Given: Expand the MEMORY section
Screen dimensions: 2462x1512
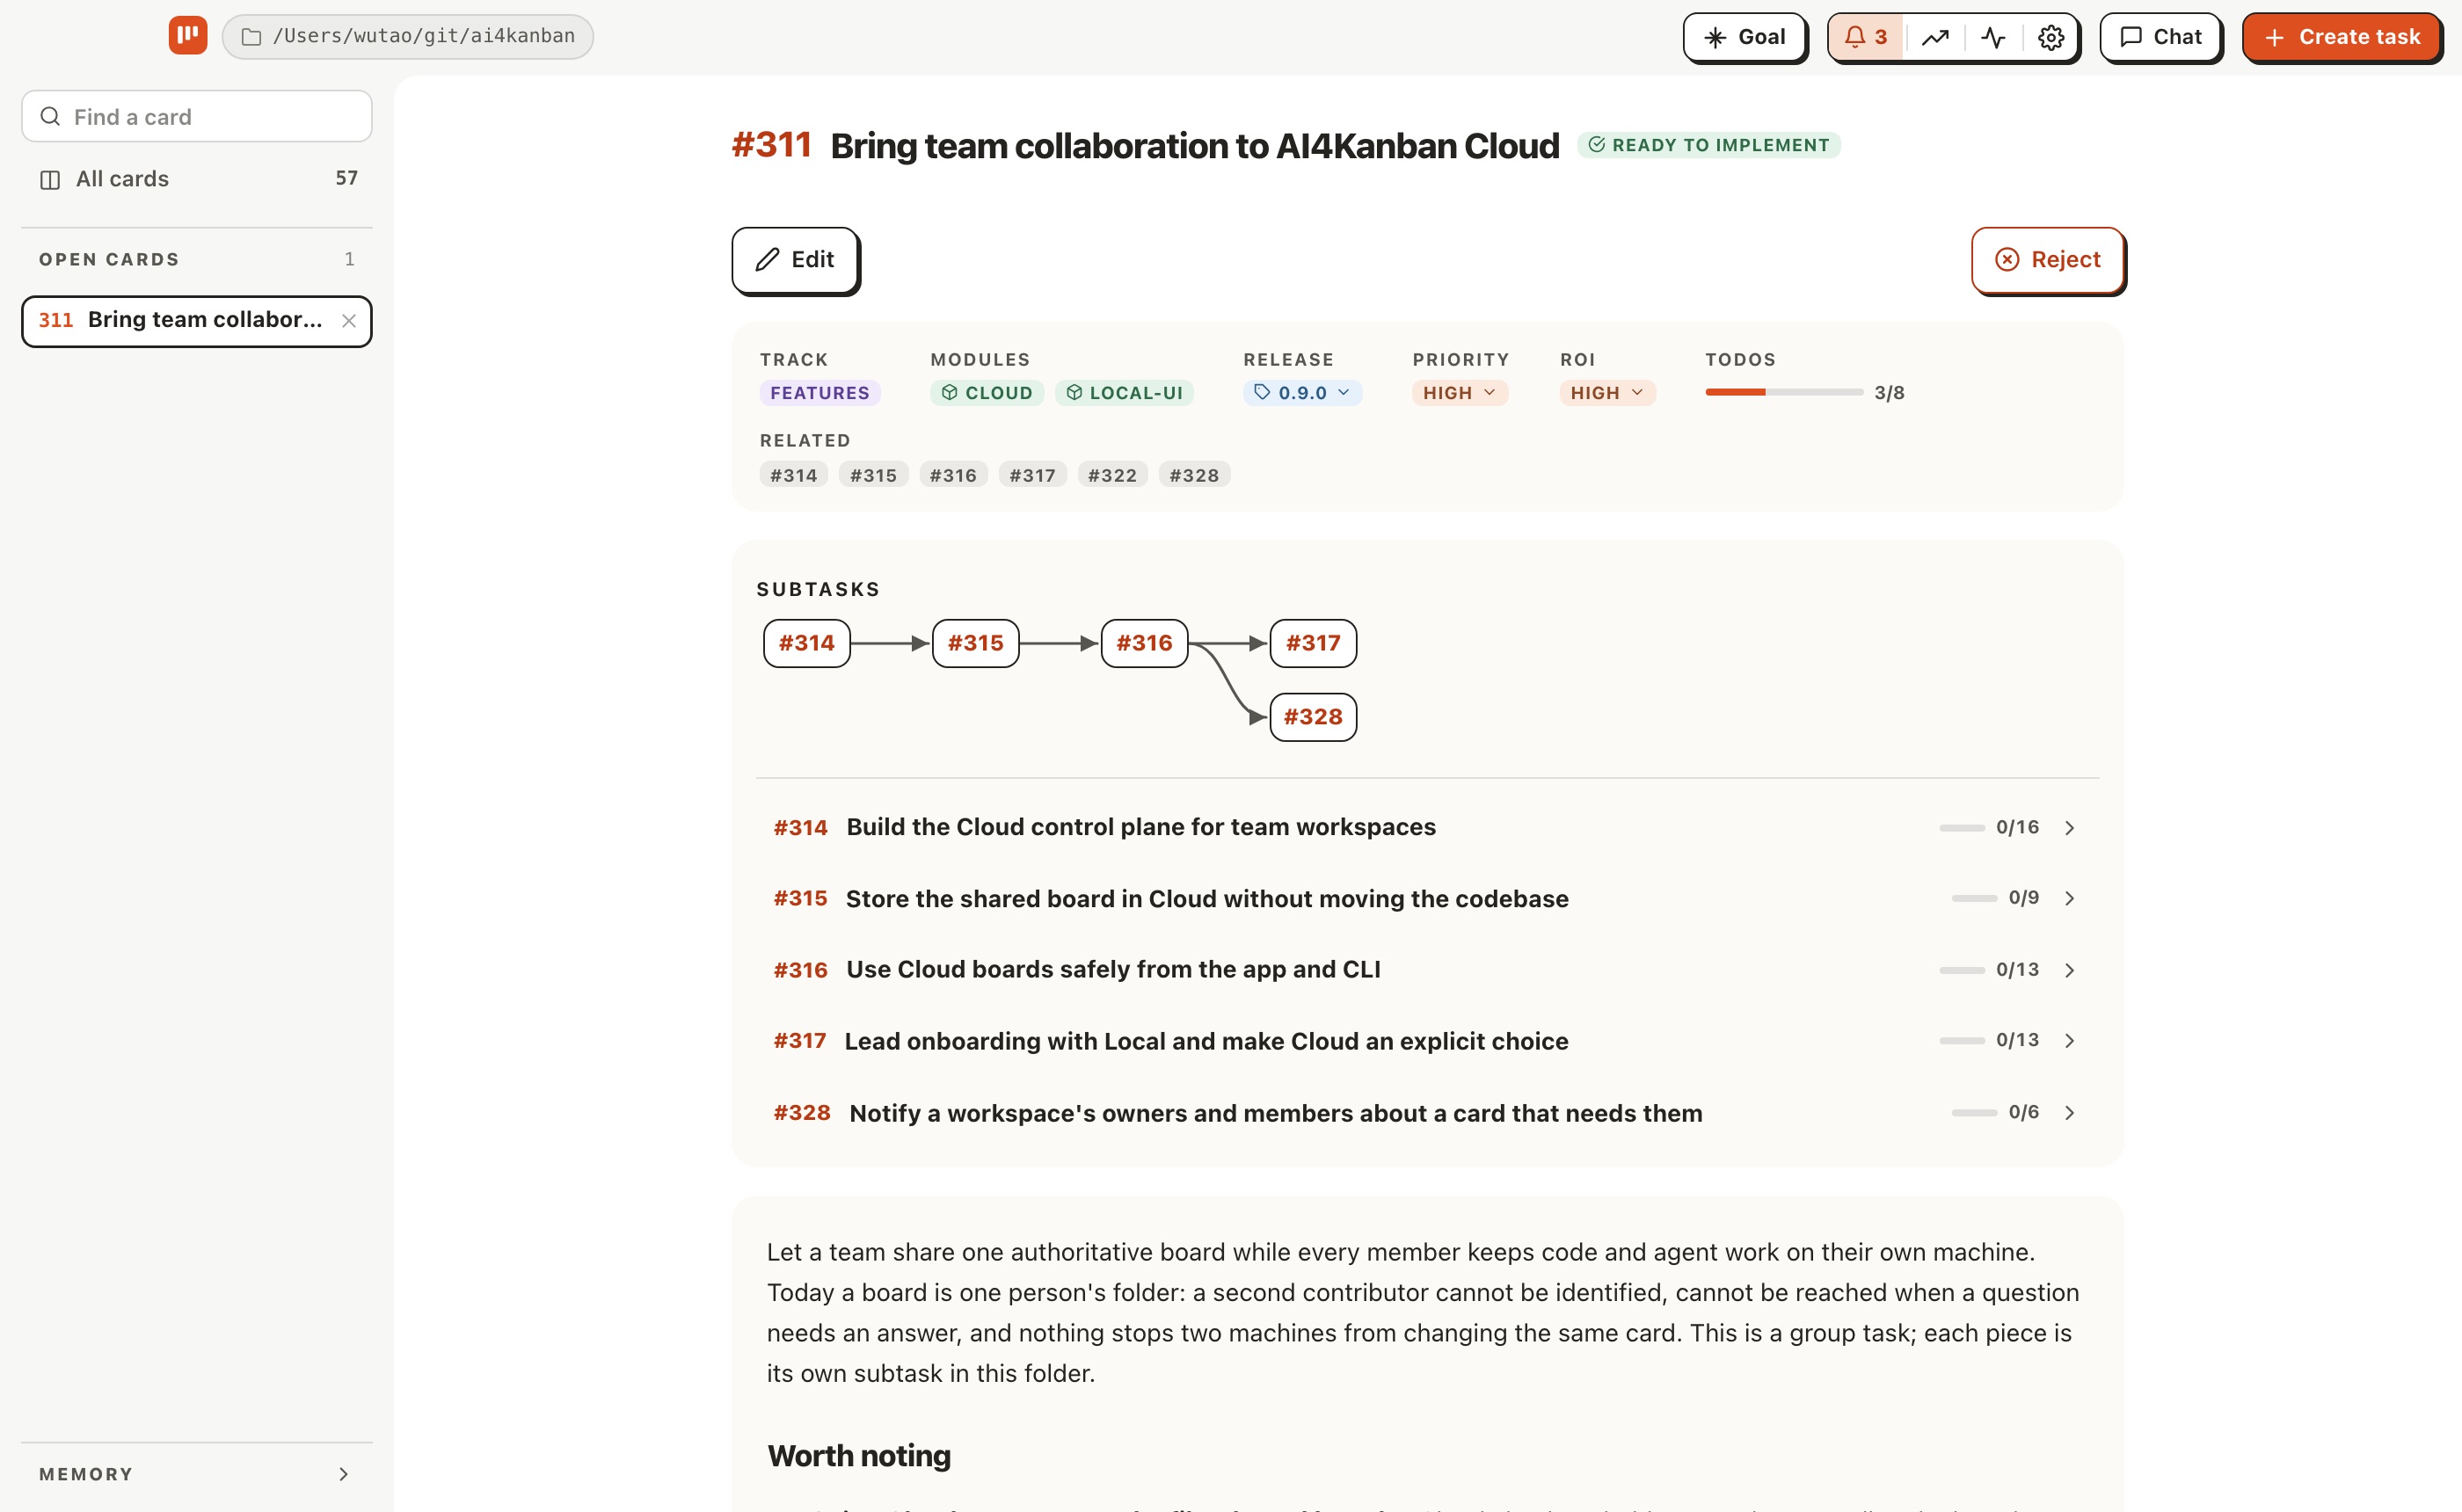Looking at the screenshot, I should (197, 1474).
